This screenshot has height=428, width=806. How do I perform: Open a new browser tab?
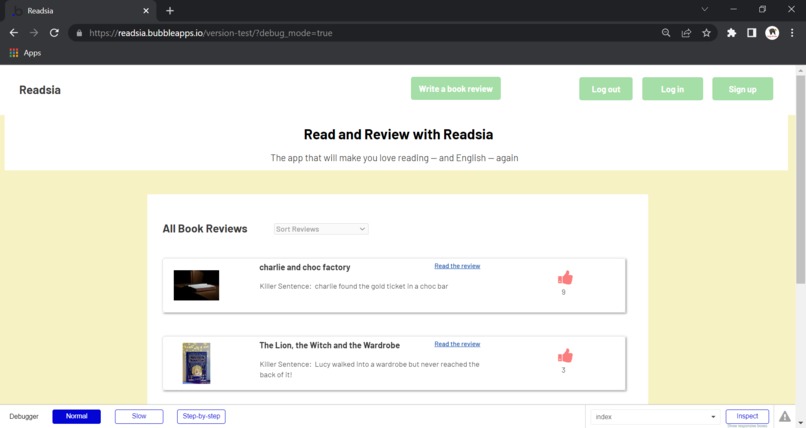pos(170,10)
